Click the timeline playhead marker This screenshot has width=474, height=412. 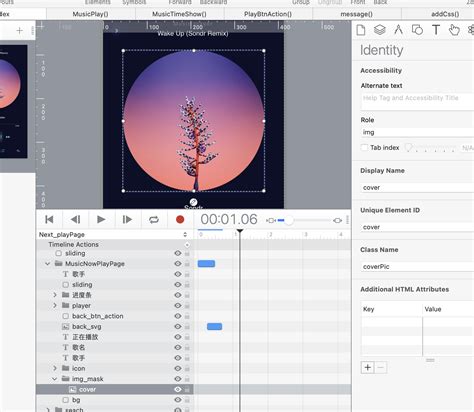pos(240,231)
